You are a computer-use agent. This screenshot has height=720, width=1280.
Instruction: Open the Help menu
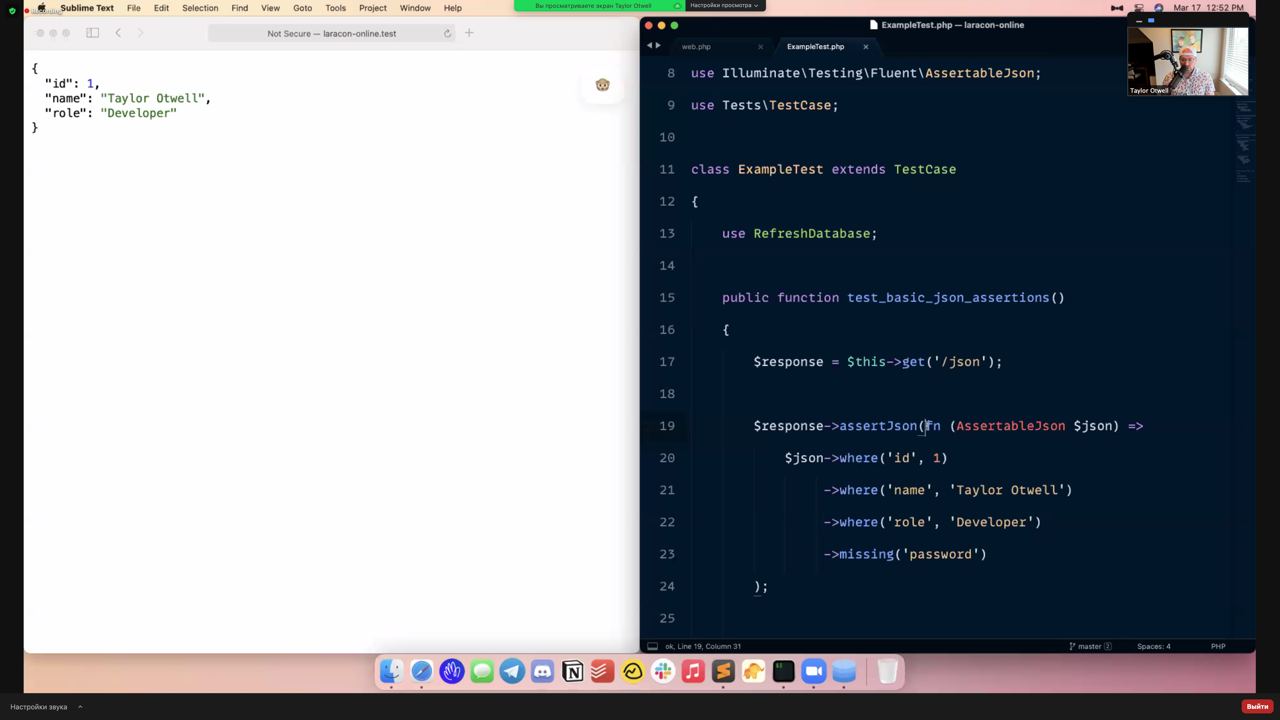click(452, 8)
